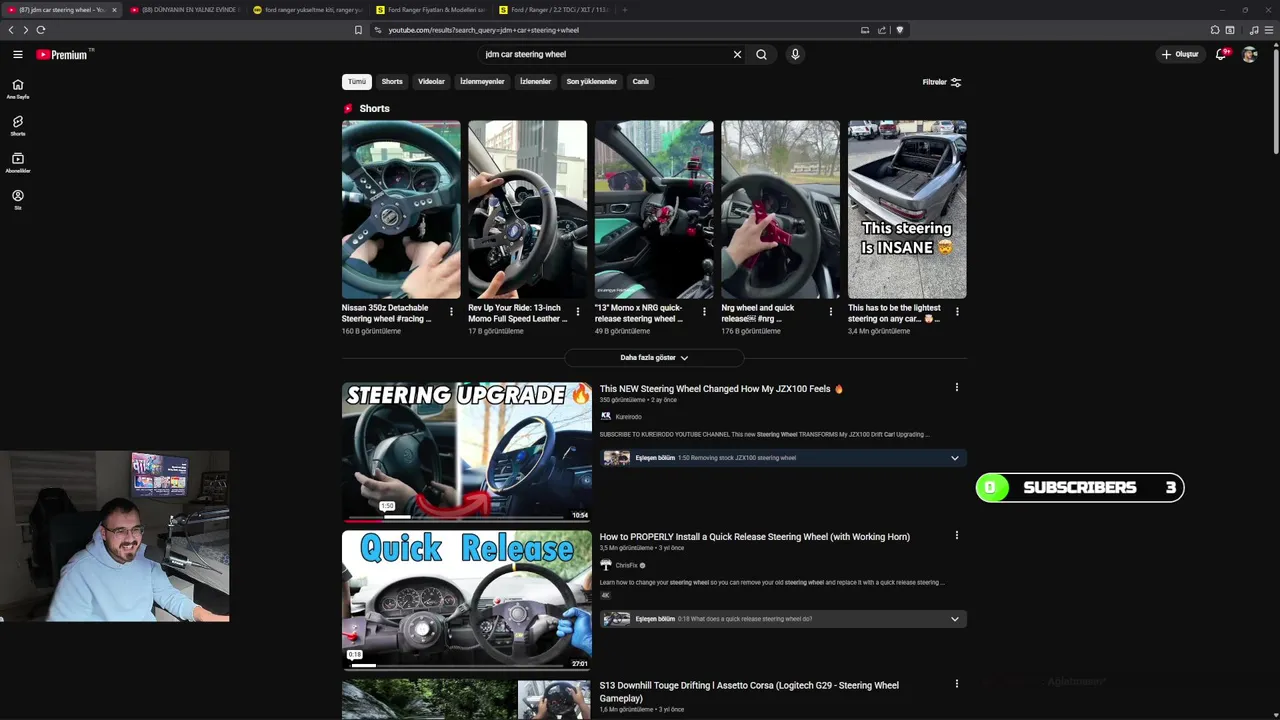Open S13 Downhill Touge Drifting title
This screenshot has width=1280, height=720.
tap(749, 691)
